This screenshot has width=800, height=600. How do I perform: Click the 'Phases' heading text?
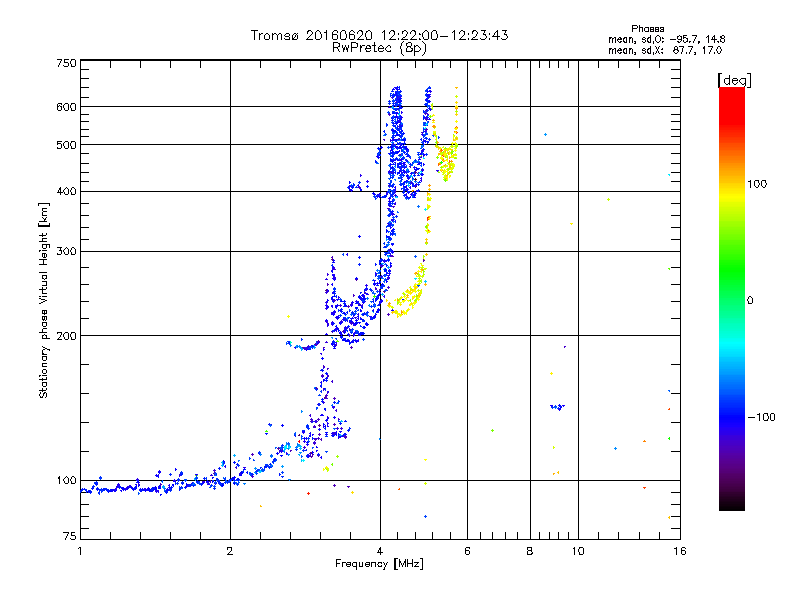[x=647, y=29]
